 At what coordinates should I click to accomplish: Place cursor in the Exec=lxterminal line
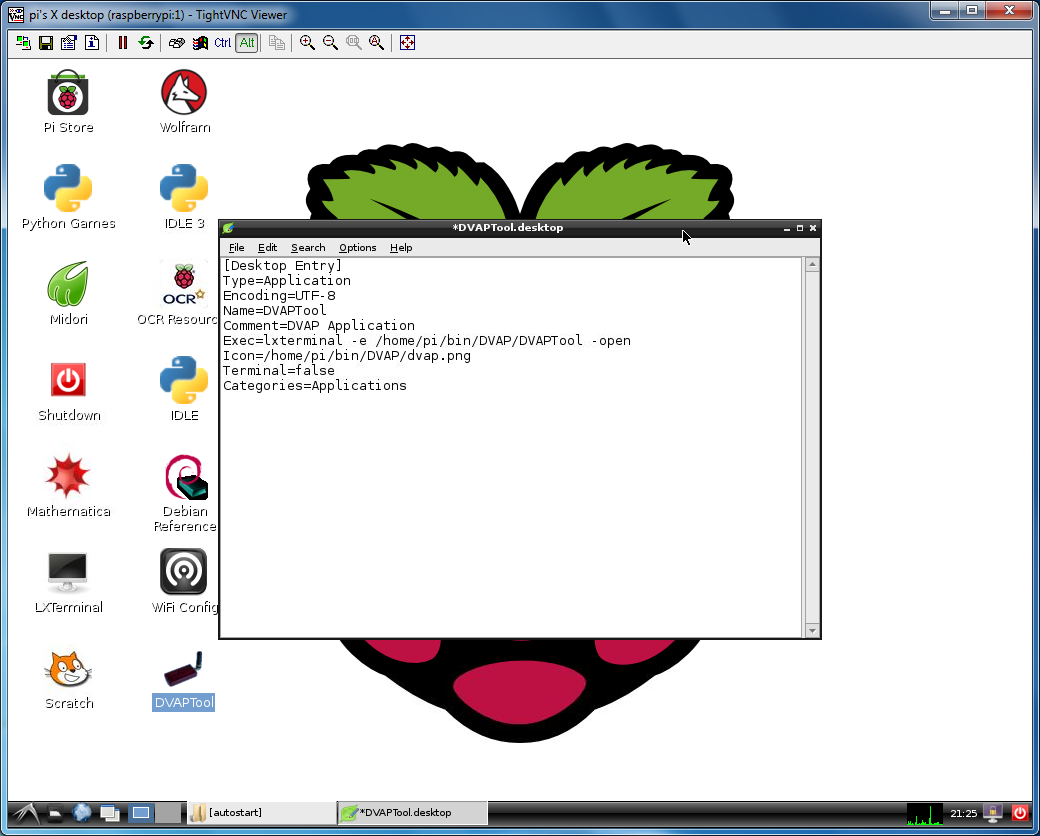[426, 341]
